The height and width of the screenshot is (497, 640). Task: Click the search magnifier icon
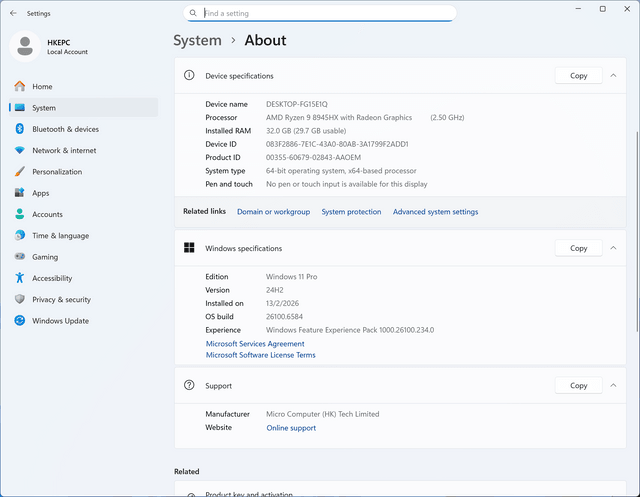point(193,13)
